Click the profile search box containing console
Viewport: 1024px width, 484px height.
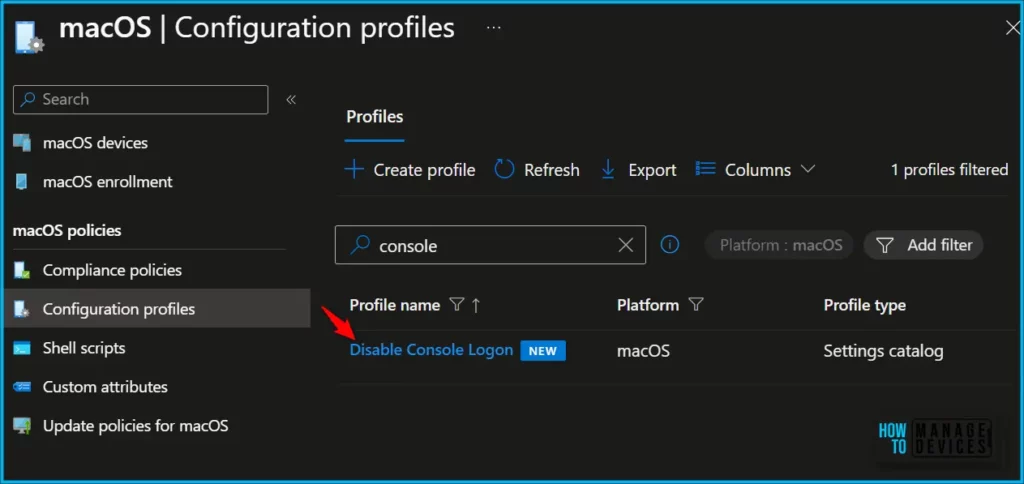coord(490,245)
